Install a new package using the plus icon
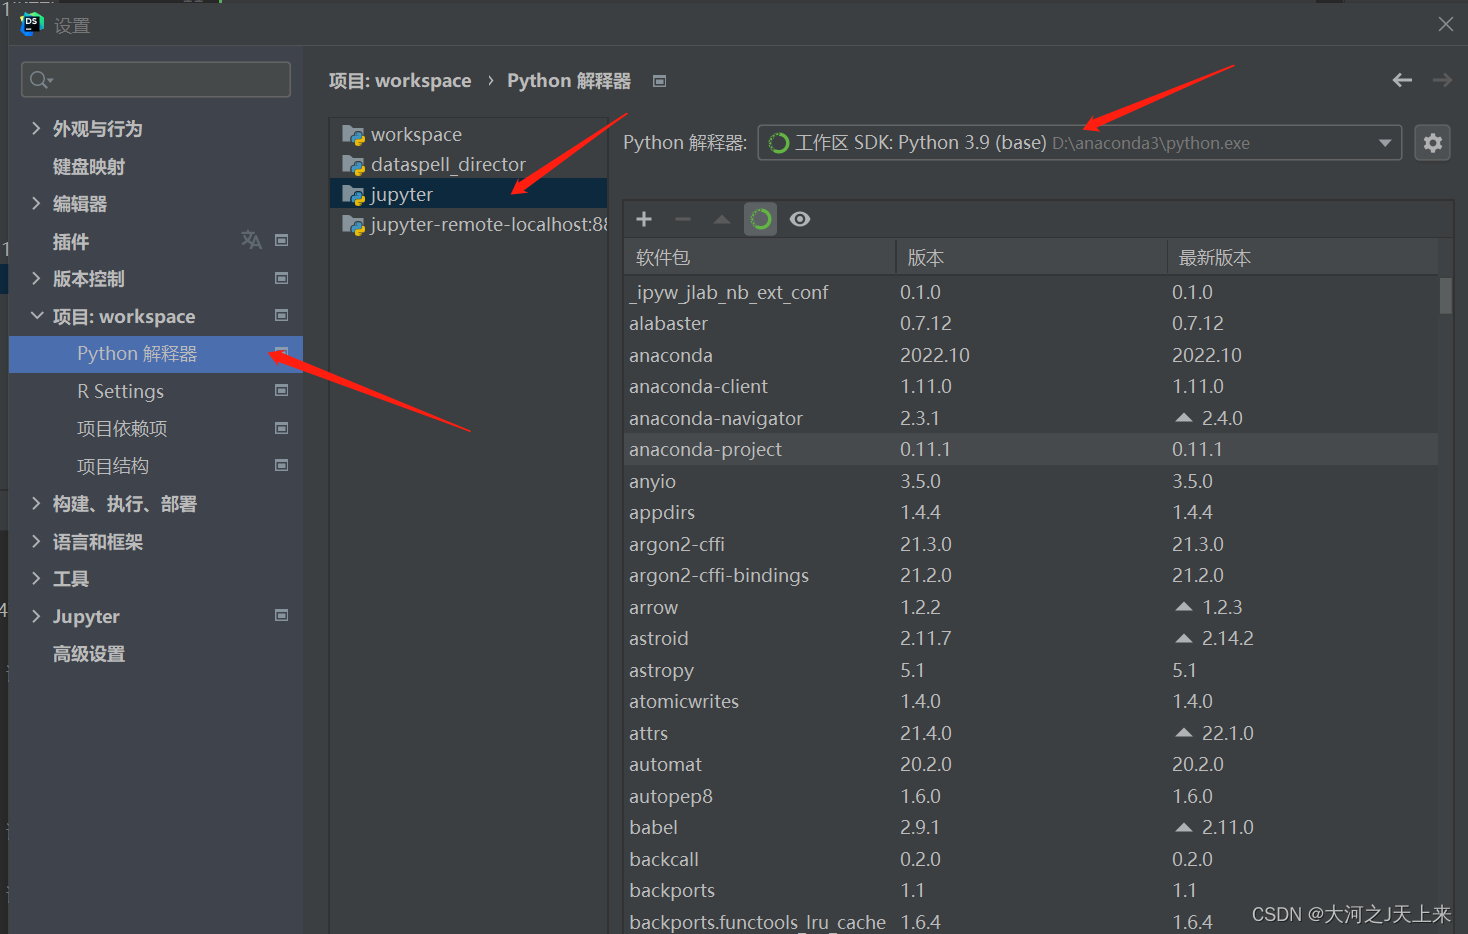 coord(643,218)
